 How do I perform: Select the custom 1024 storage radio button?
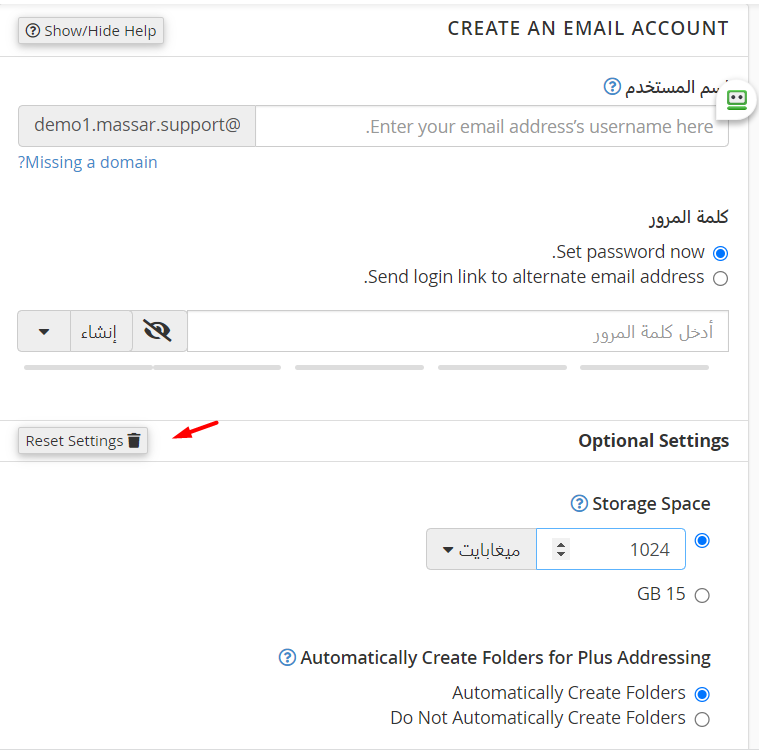[702, 540]
